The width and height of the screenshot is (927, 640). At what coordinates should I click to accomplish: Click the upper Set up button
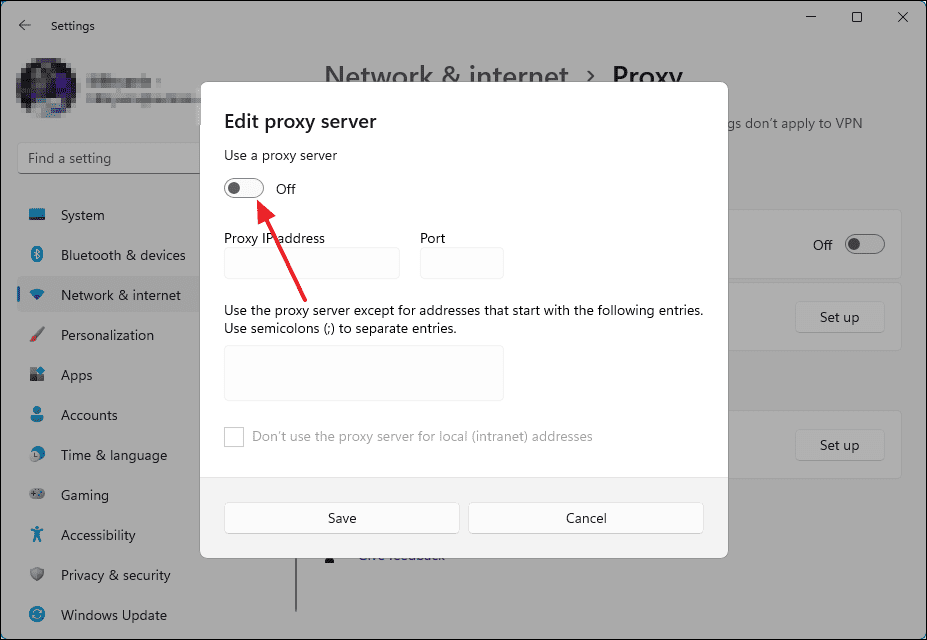(840, 317)
